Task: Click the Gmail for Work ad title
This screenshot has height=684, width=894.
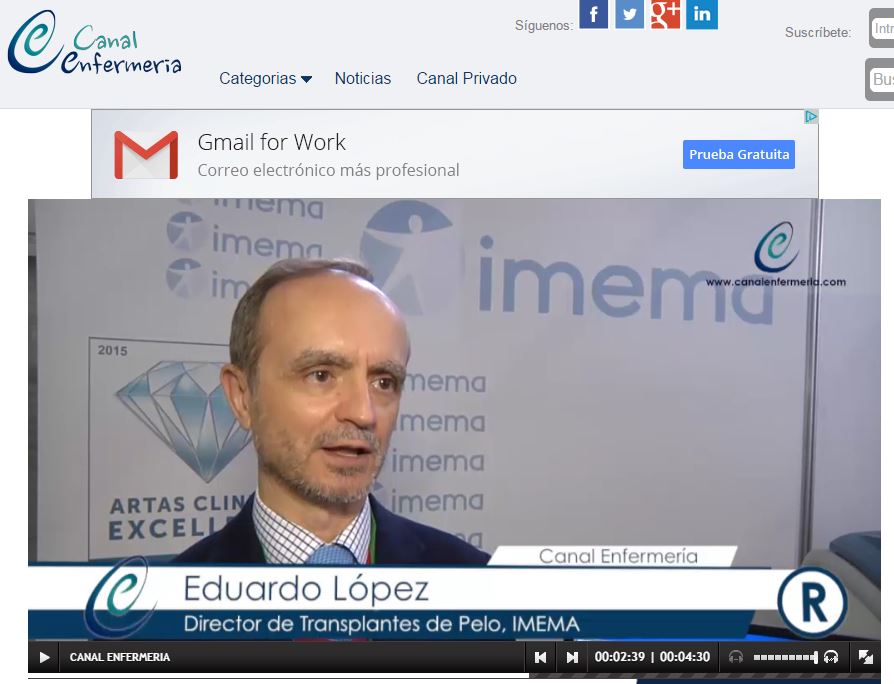Action: coord(271,142)
